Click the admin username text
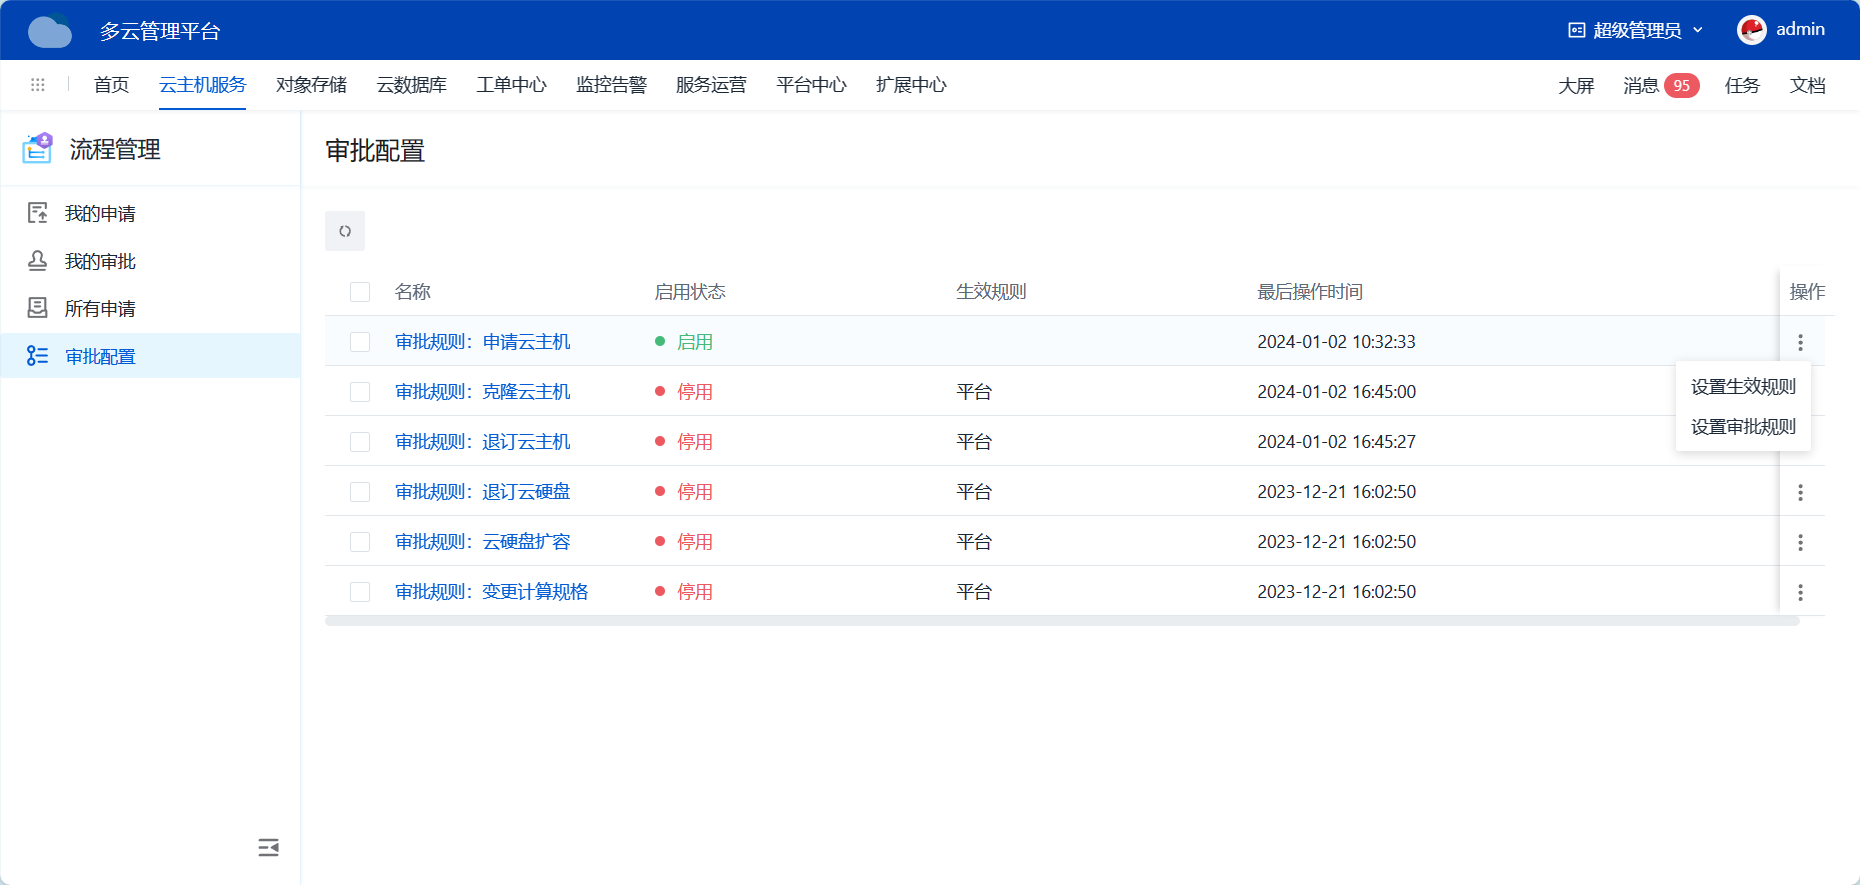Viewport: 1860px width, 885px height. [x=1800, y=30]
